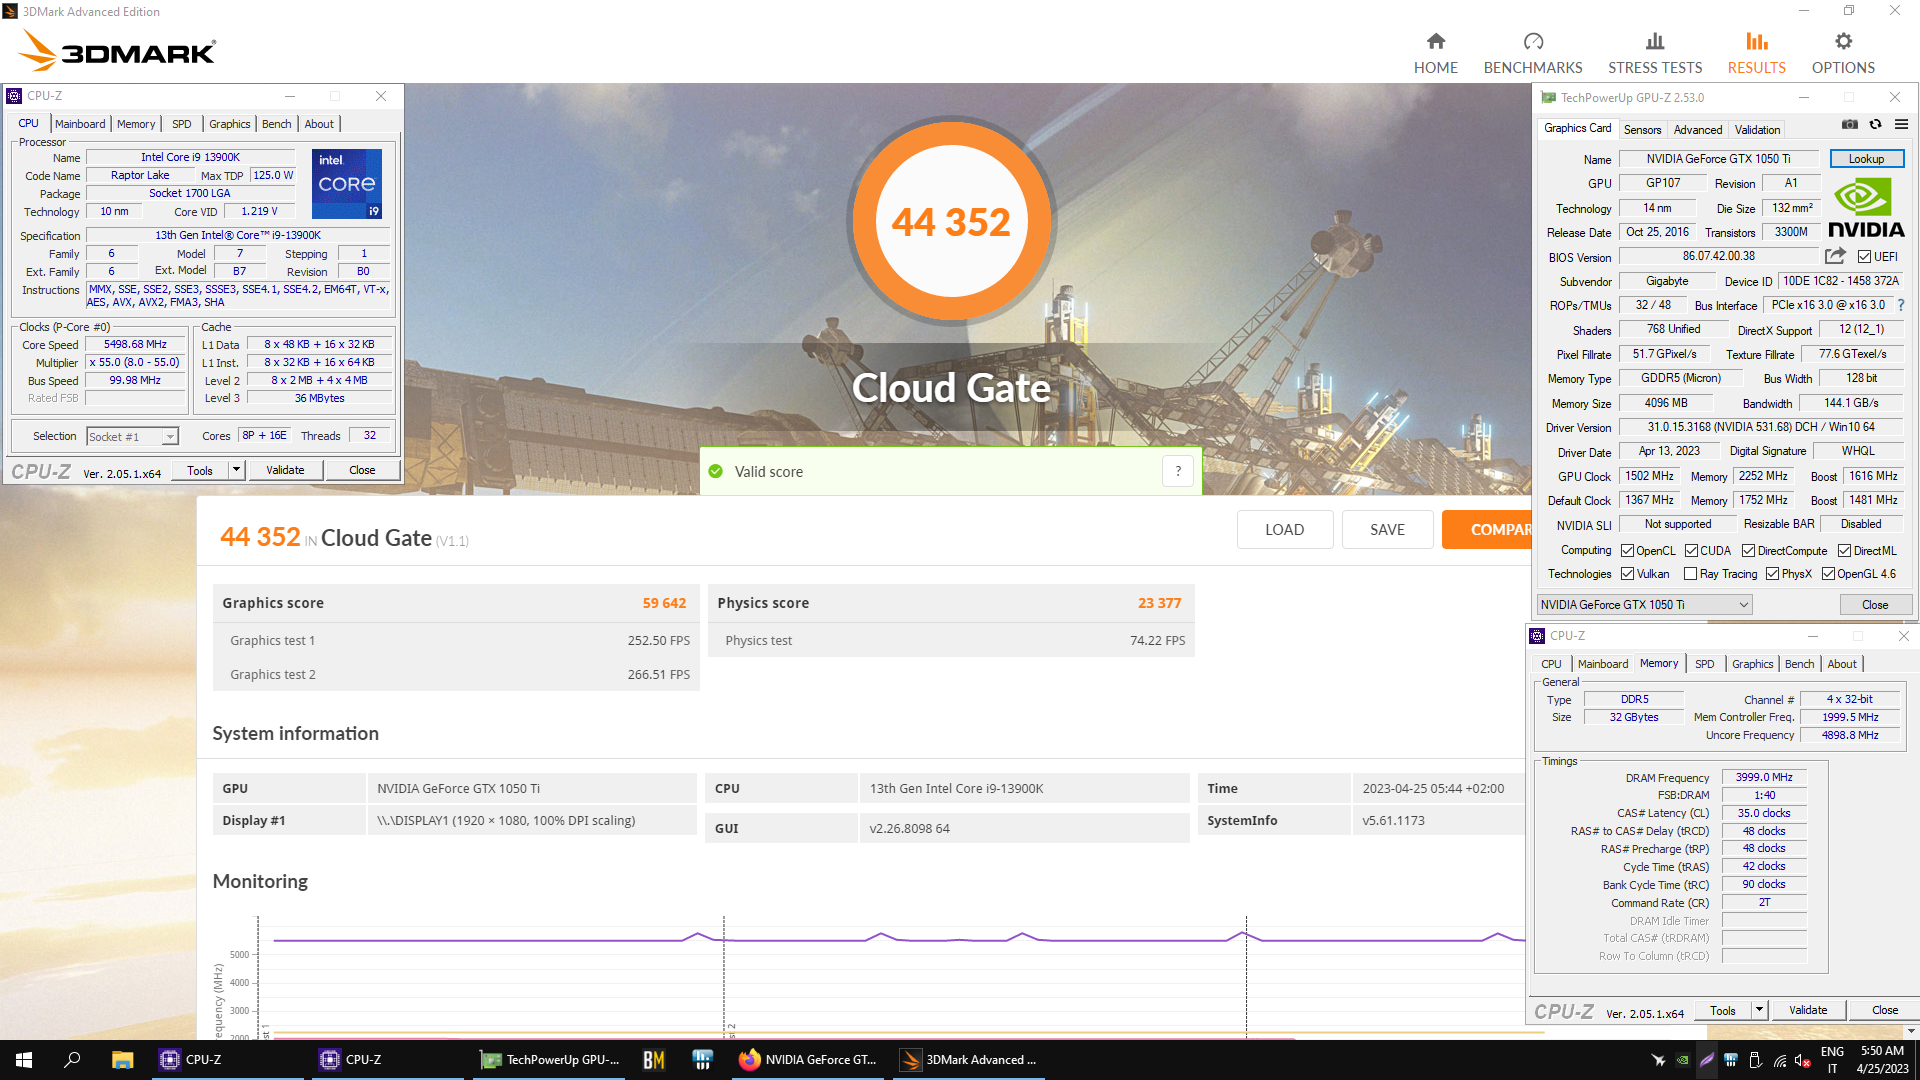Click Validate in right CPU-Z window
The height and width of the screenshot is (1080, 1920).
point(1808,1010)
